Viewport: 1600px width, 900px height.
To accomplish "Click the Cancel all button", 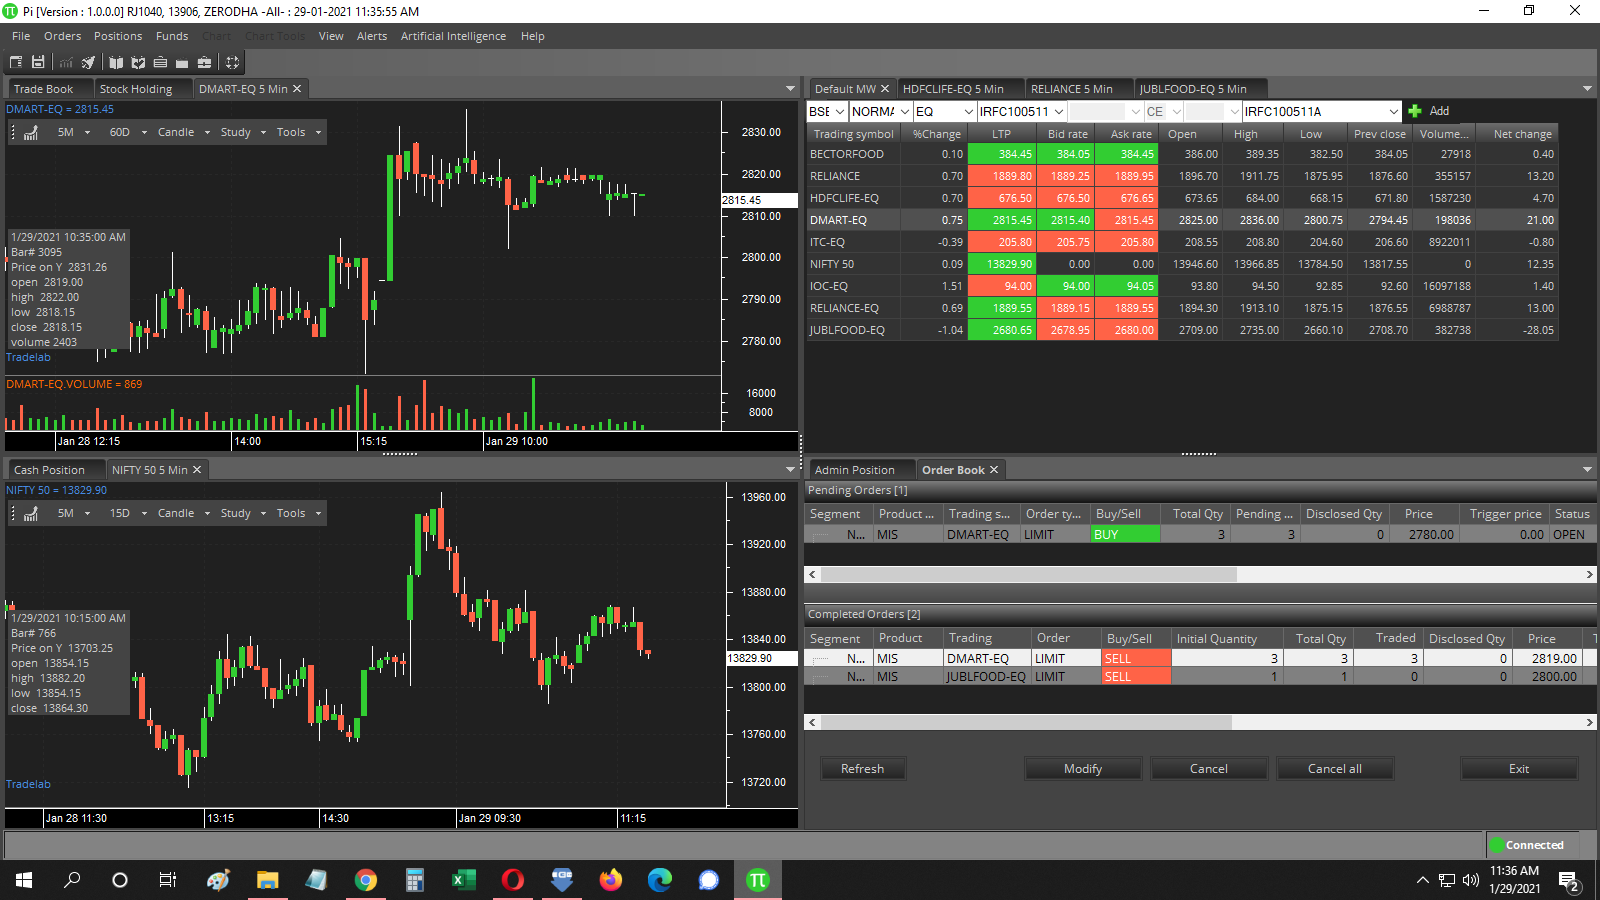I will click(1335, 769).
